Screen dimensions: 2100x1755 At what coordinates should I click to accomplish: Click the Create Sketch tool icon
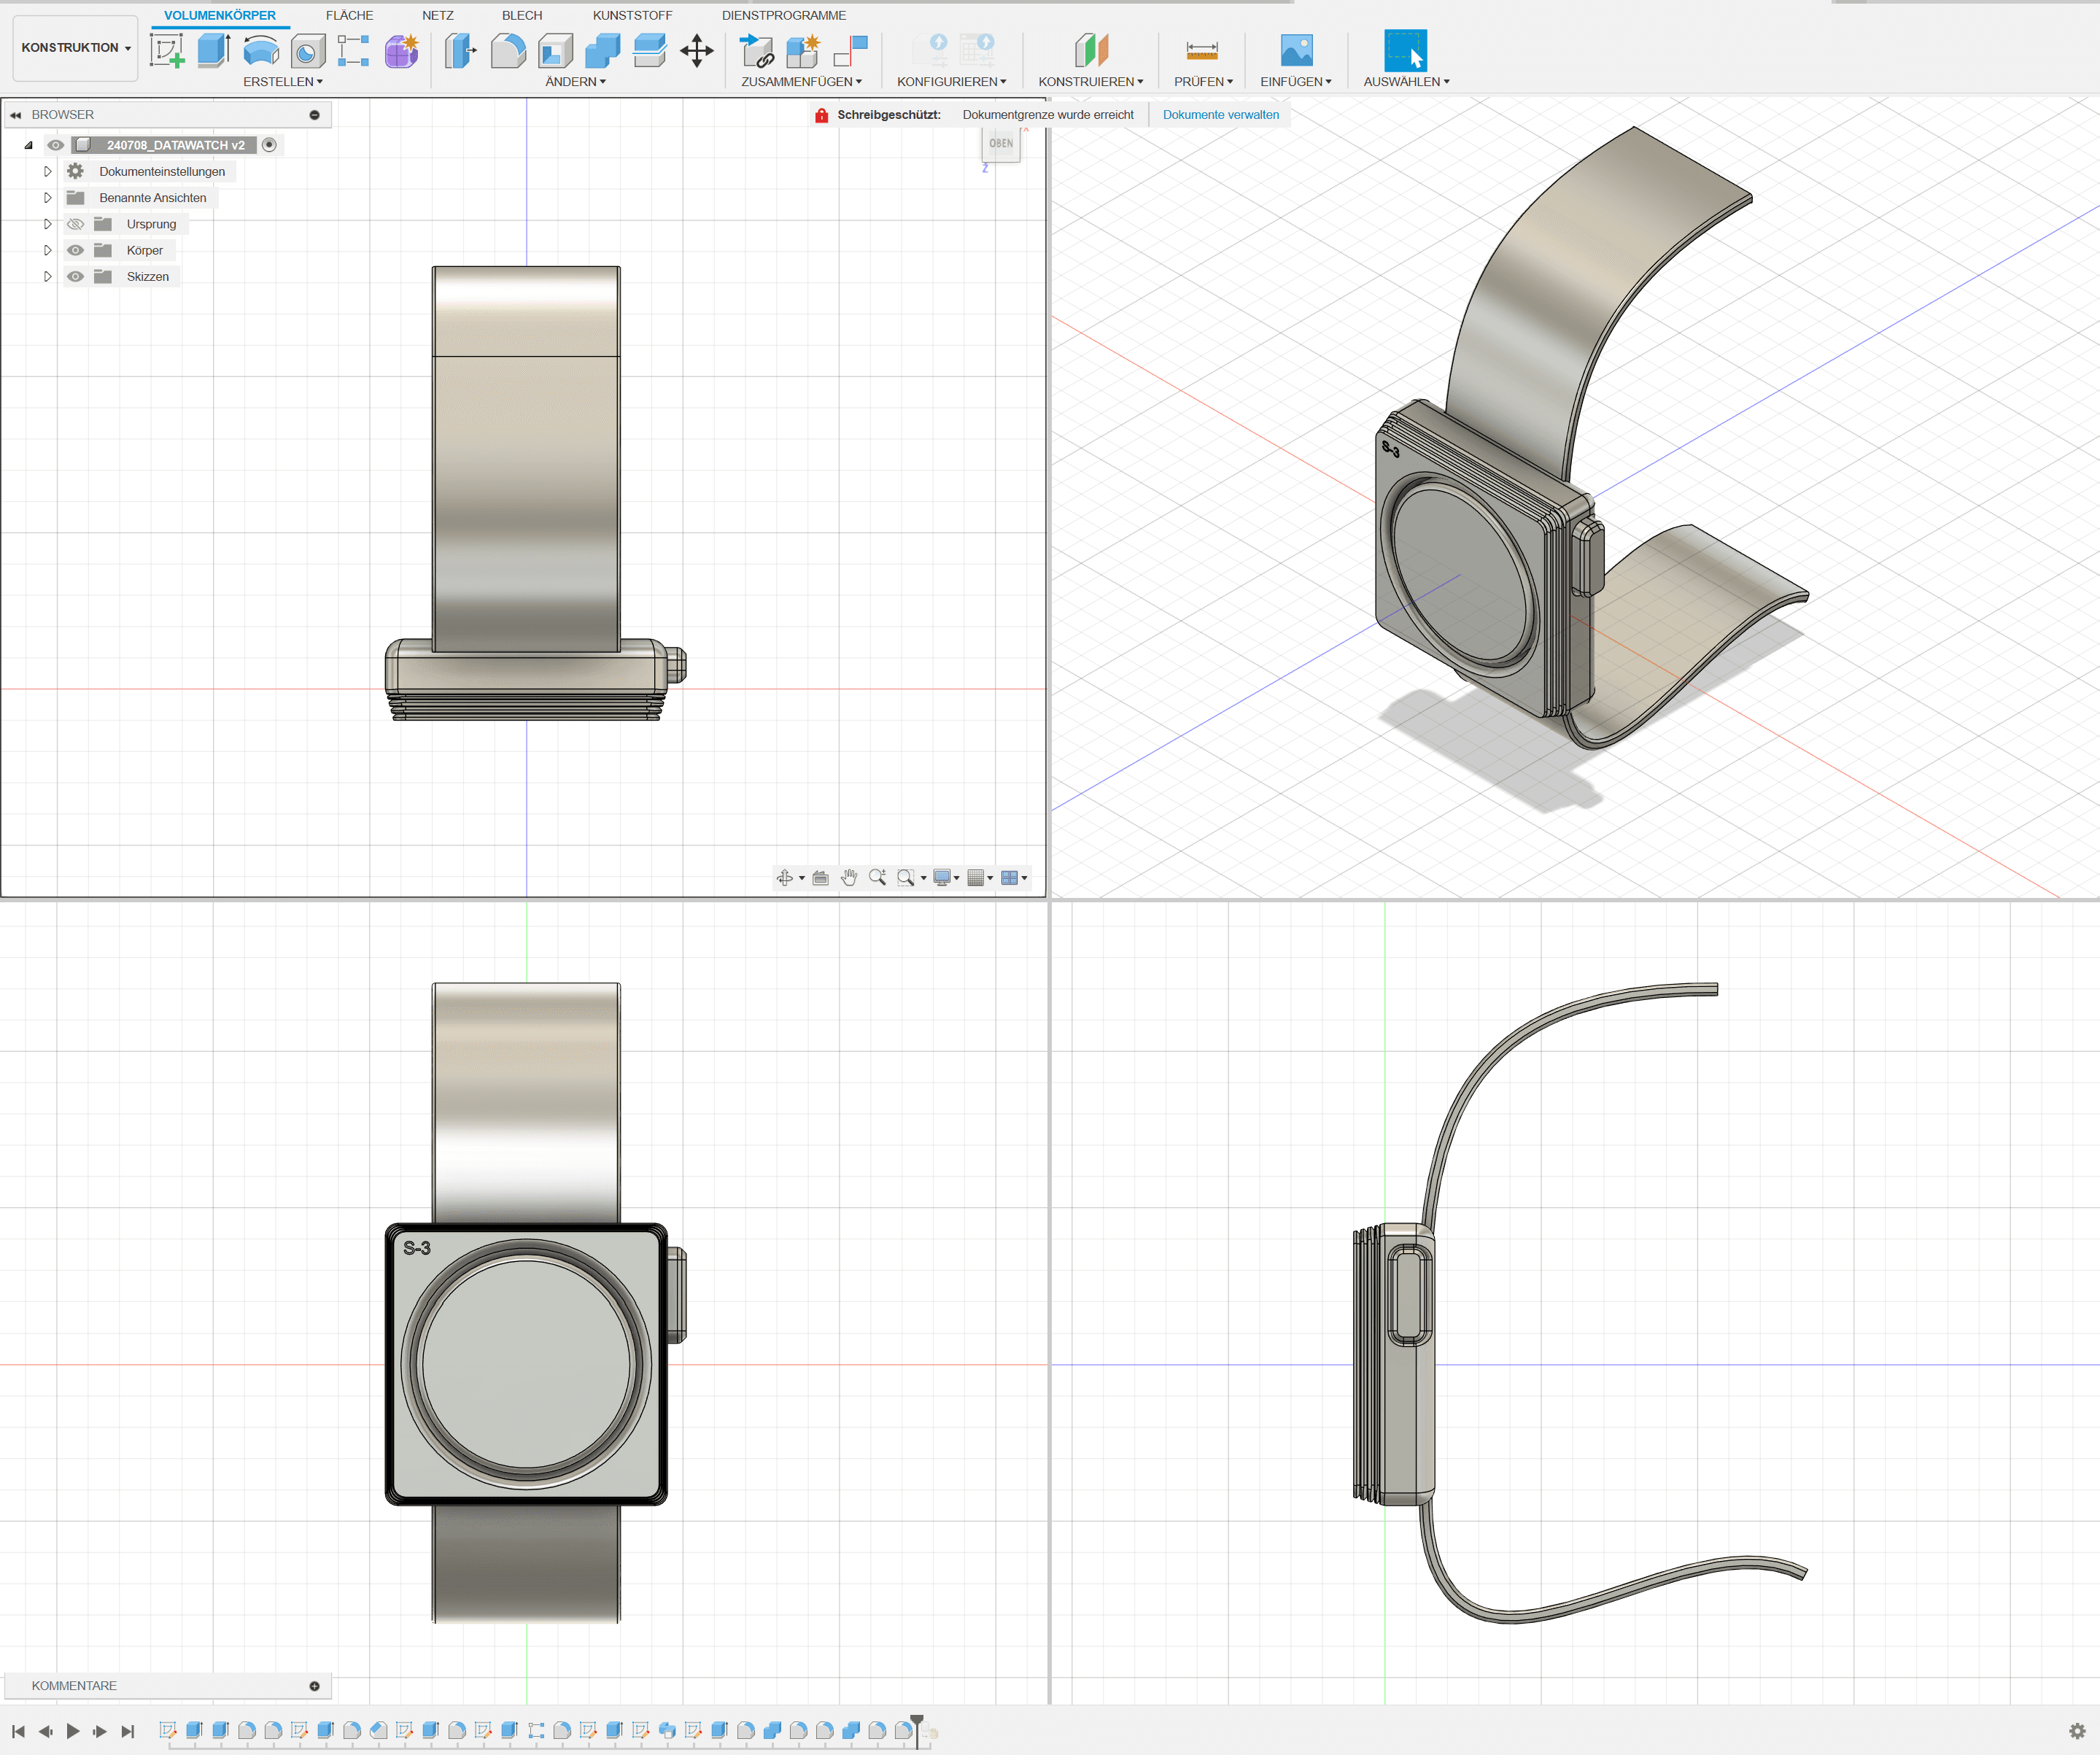(167, 50)
